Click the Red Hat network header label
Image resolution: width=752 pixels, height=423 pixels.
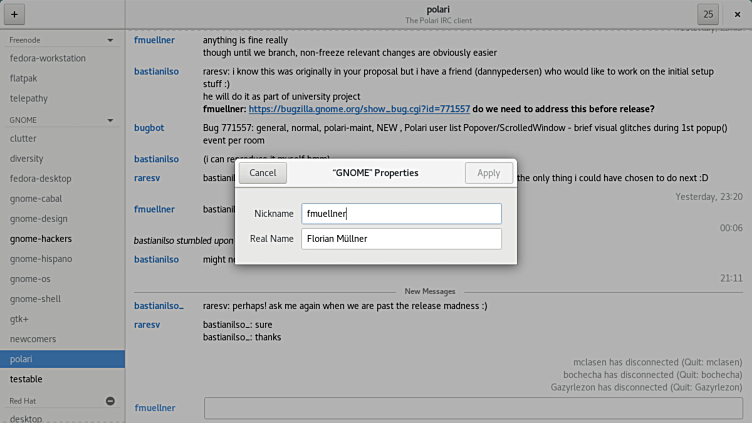tap(23, 401)
